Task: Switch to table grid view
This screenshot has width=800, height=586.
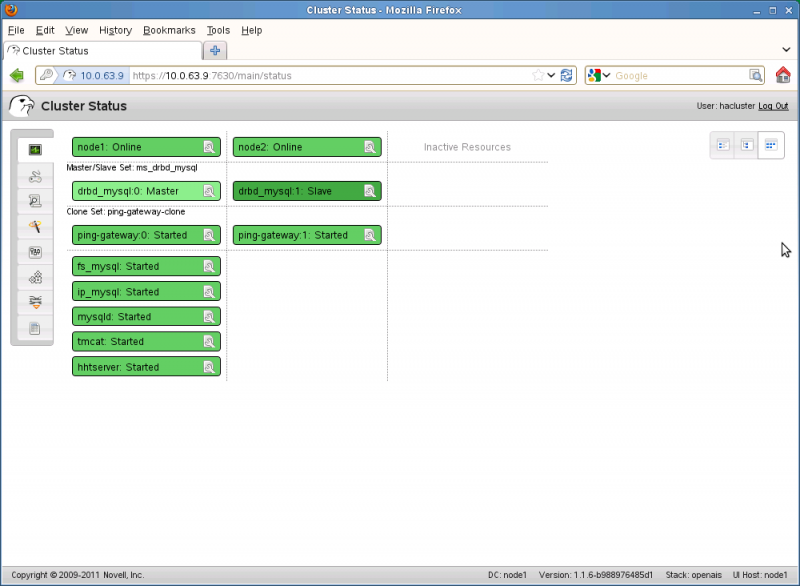Action: 771,145
